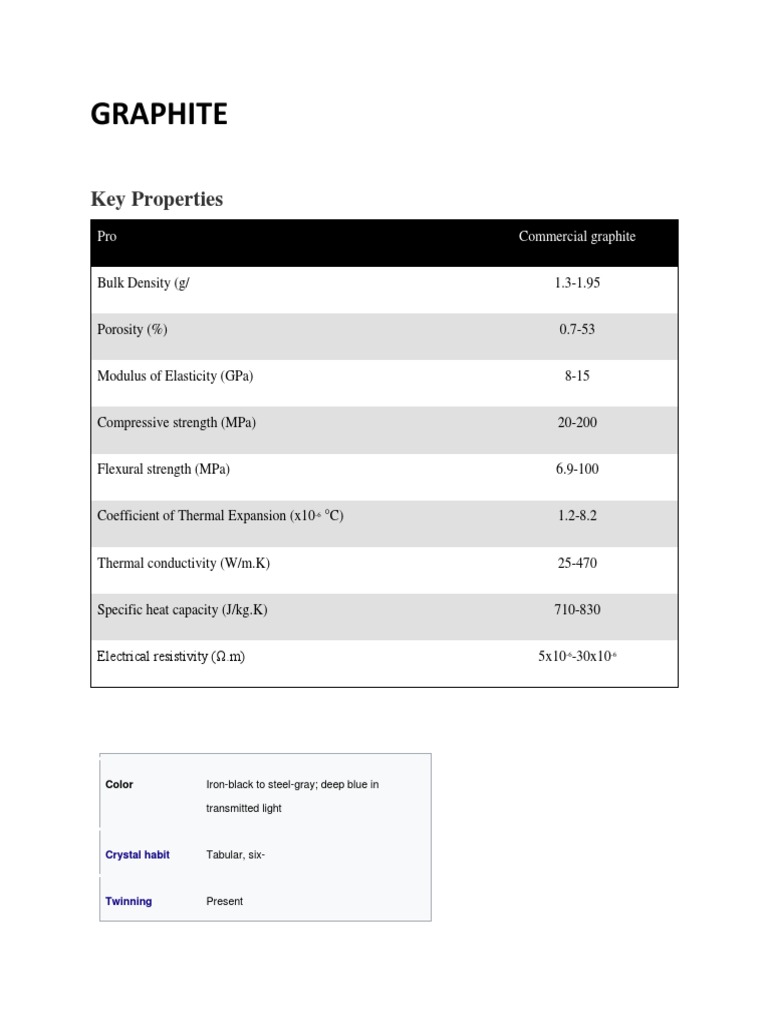Click the Color property label
The image size is (768, 1024).
[119, 785]
